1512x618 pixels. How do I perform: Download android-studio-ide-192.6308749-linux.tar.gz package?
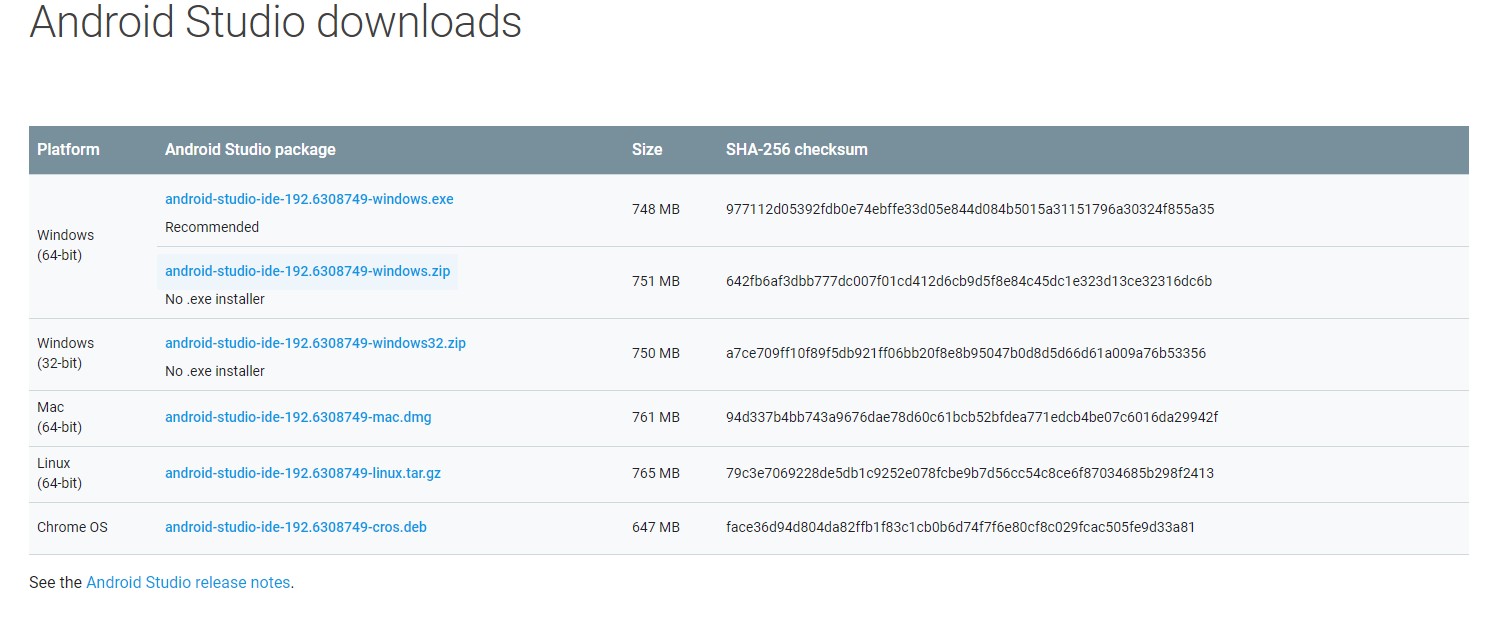pos(303,473)
